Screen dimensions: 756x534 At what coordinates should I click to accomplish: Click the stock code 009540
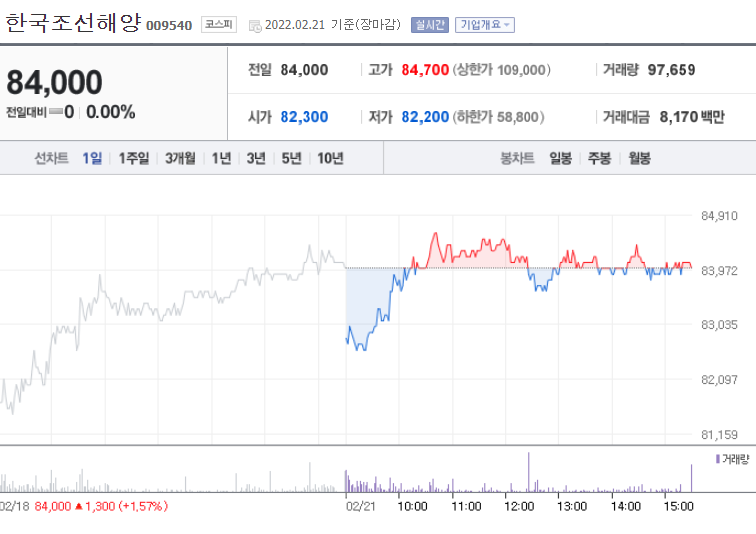(x=169, y=26)
